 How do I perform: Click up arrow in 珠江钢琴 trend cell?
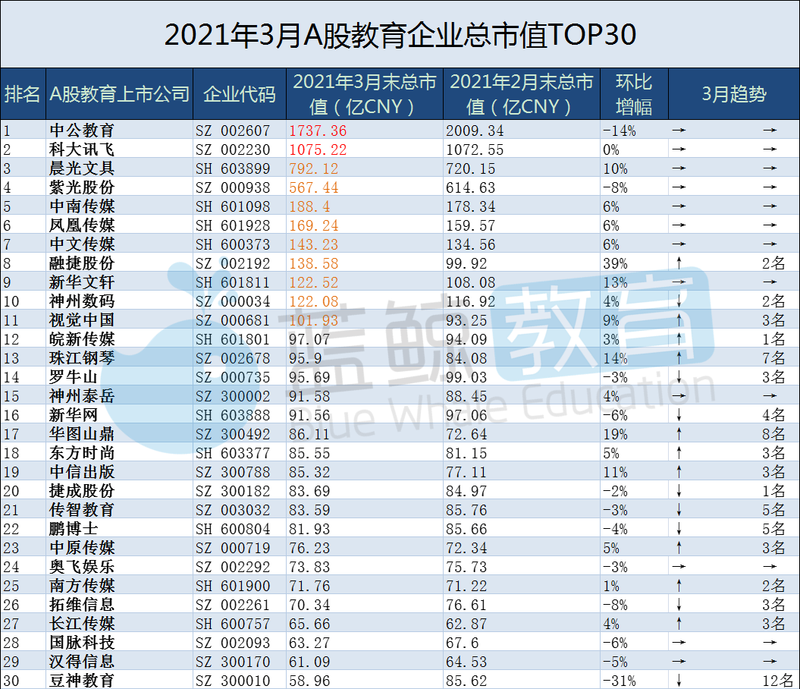point(679,358)
